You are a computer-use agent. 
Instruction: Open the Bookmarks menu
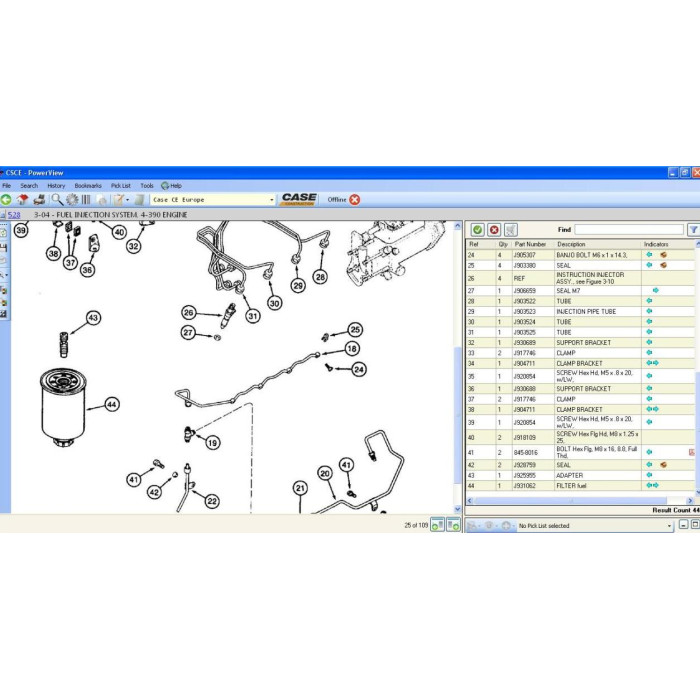tap(88, 186)
